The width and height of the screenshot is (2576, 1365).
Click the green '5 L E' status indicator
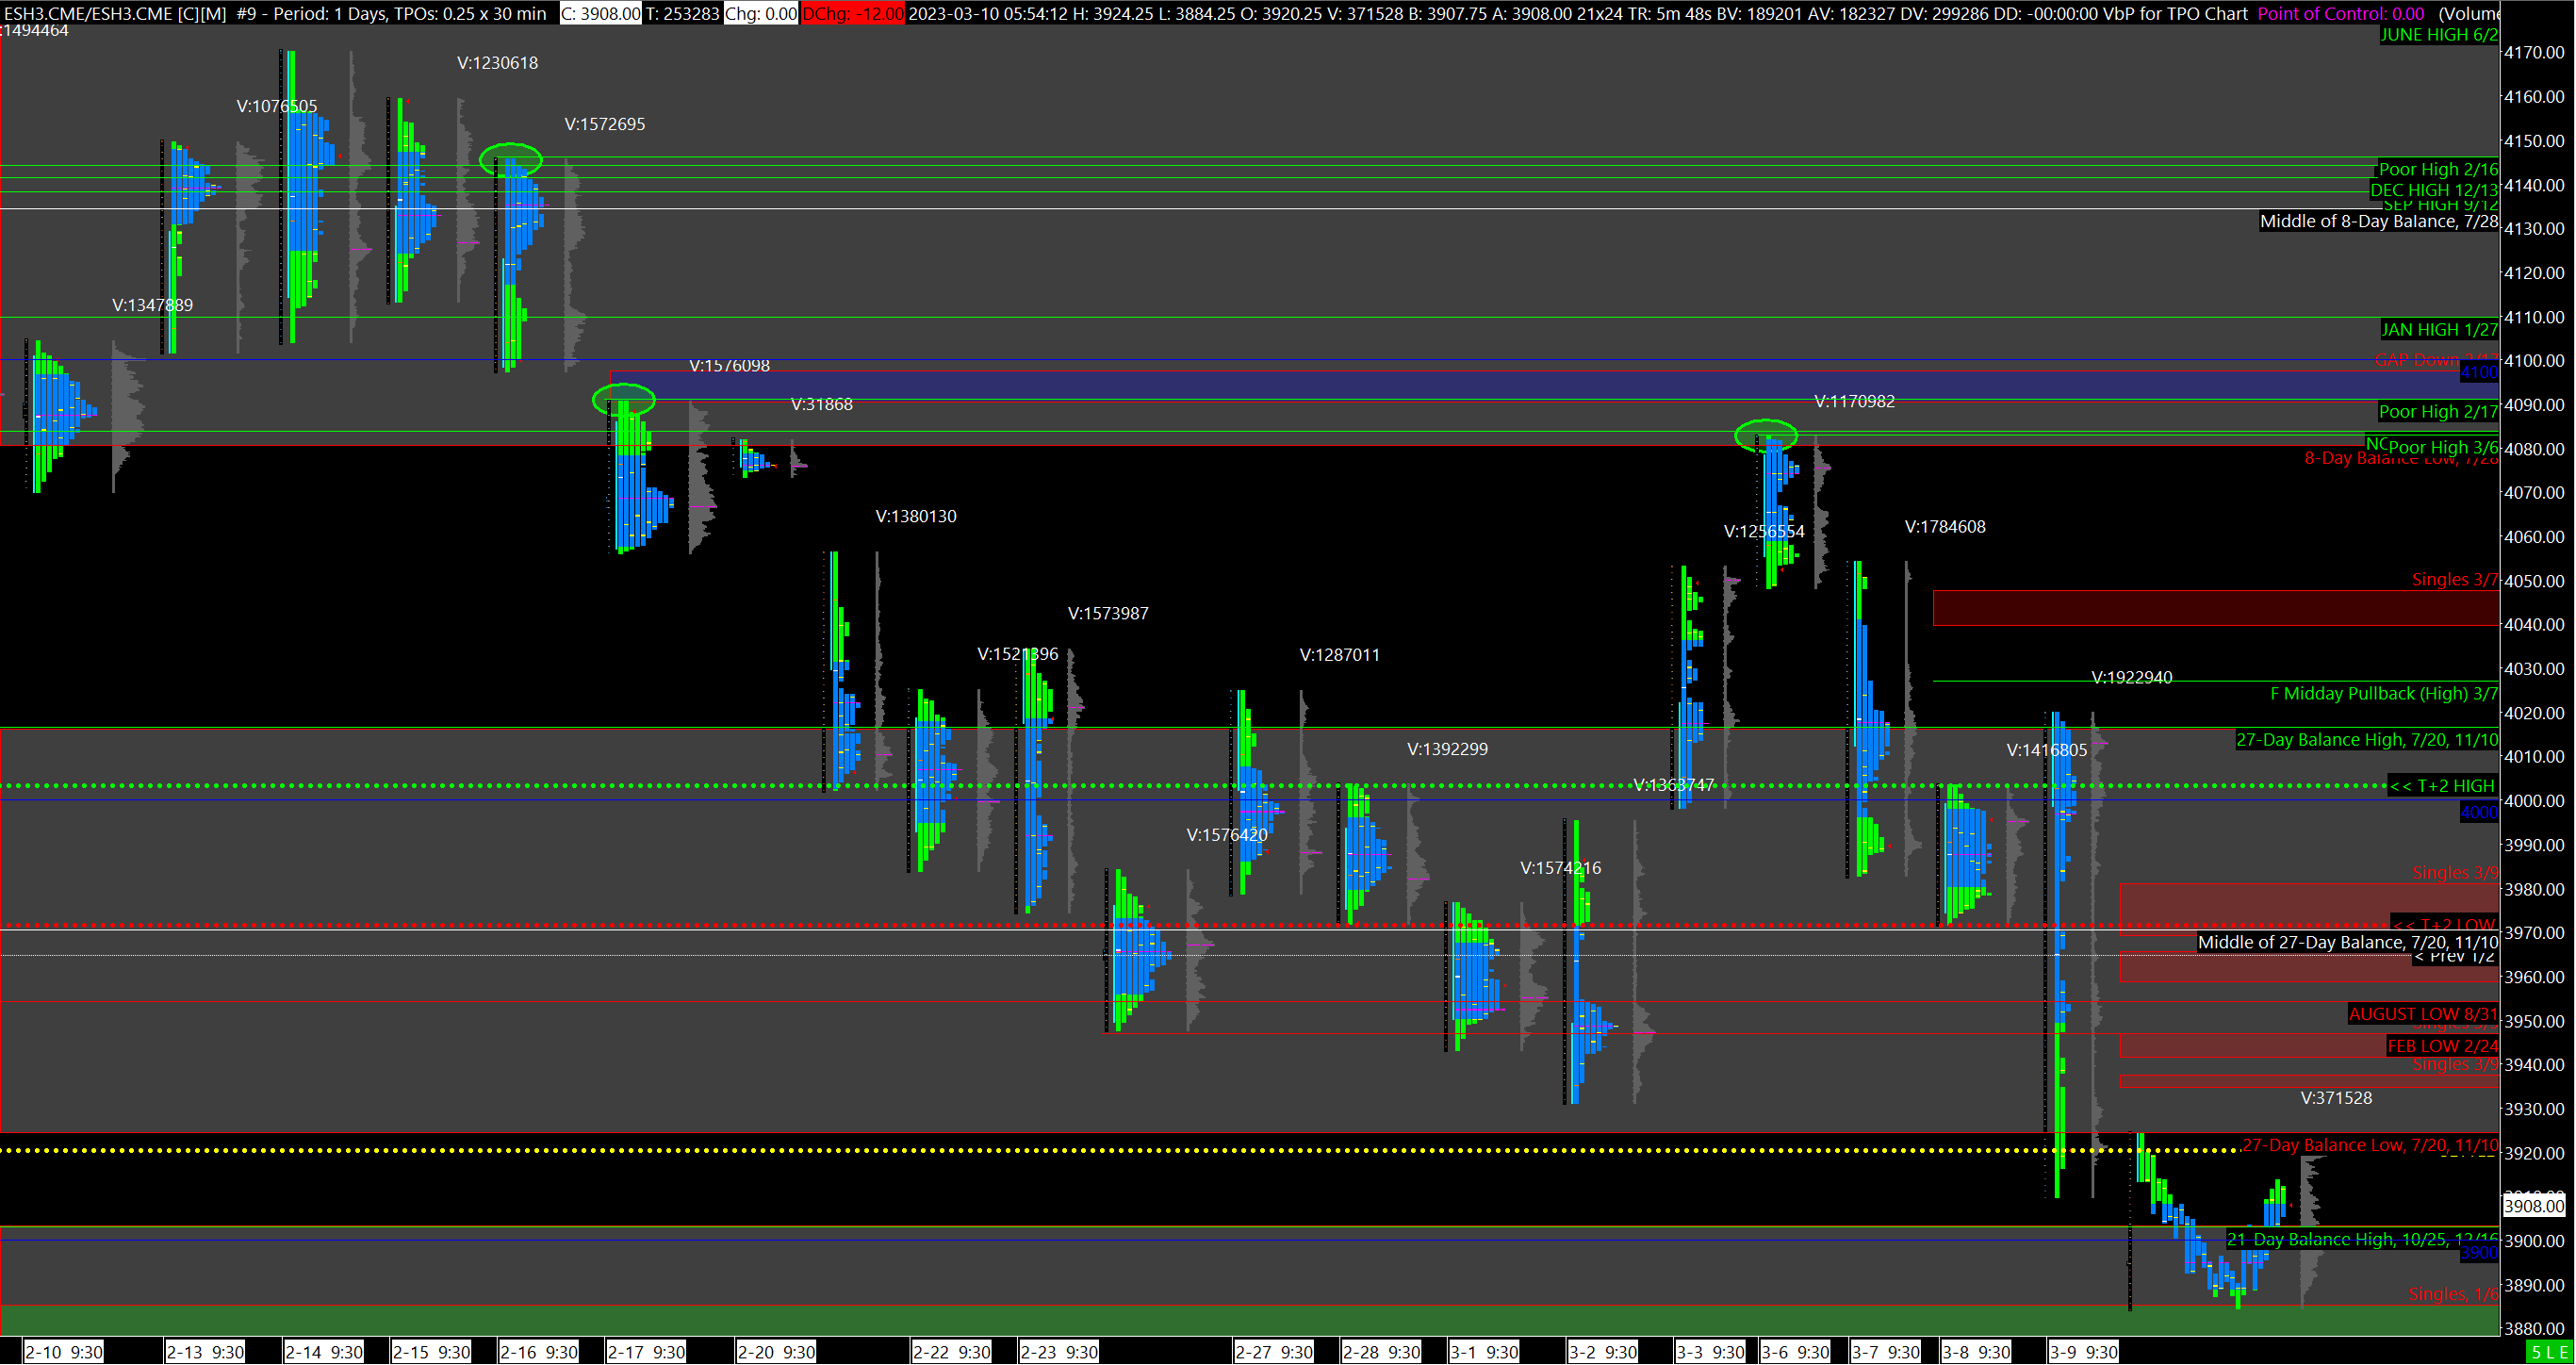2550,1352
